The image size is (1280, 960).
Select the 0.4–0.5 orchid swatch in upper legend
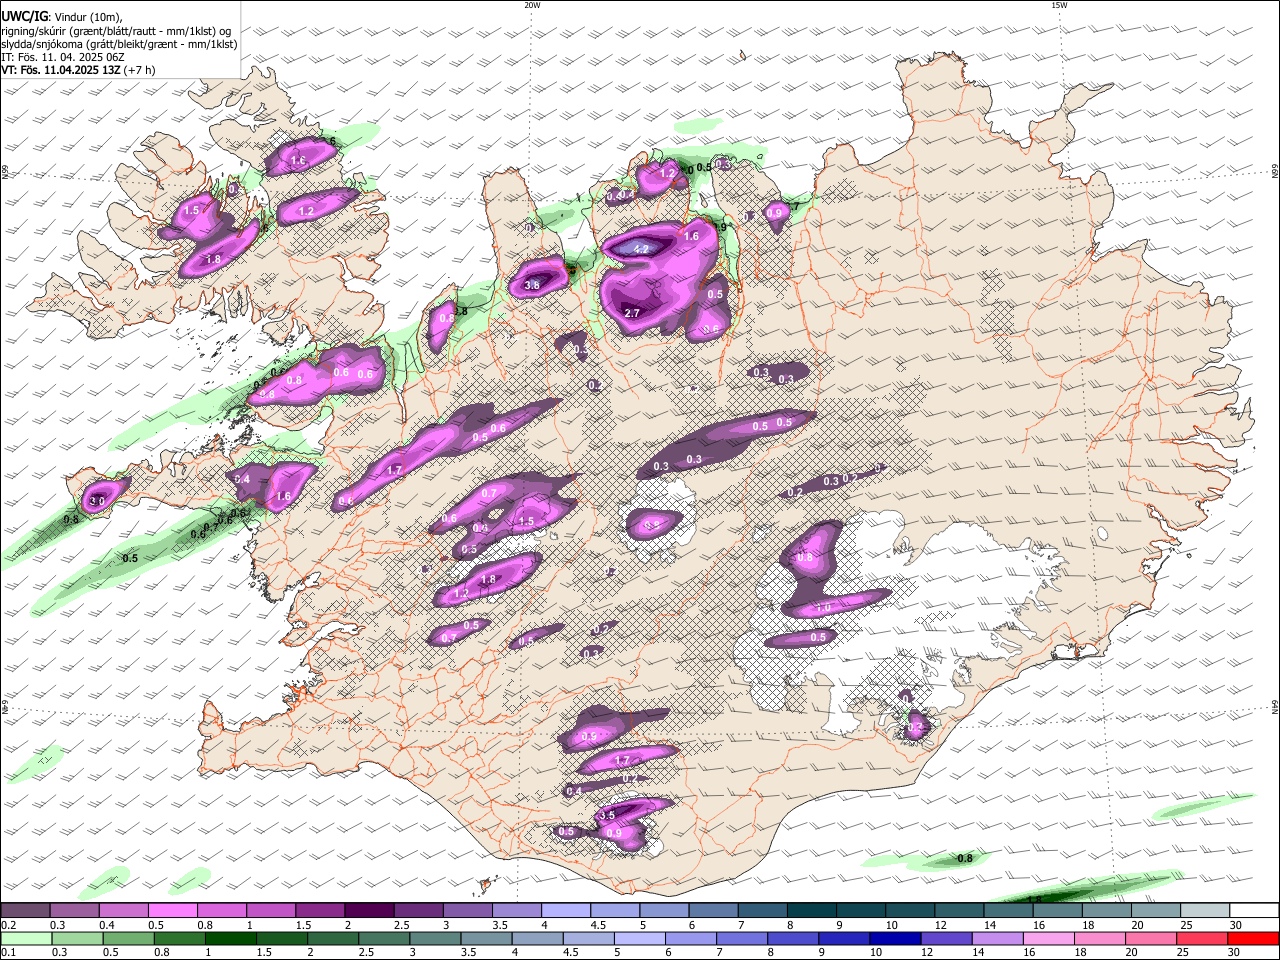coord(123,910)
